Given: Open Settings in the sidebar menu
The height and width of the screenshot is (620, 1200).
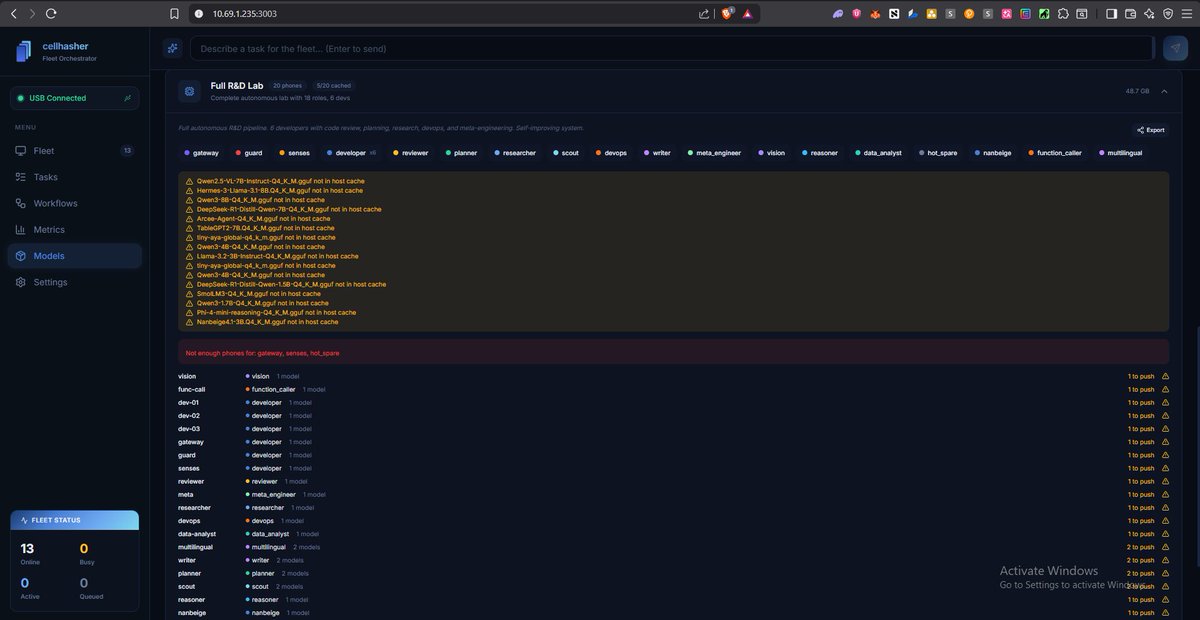Looking at the screenshot, I should 75,282.
